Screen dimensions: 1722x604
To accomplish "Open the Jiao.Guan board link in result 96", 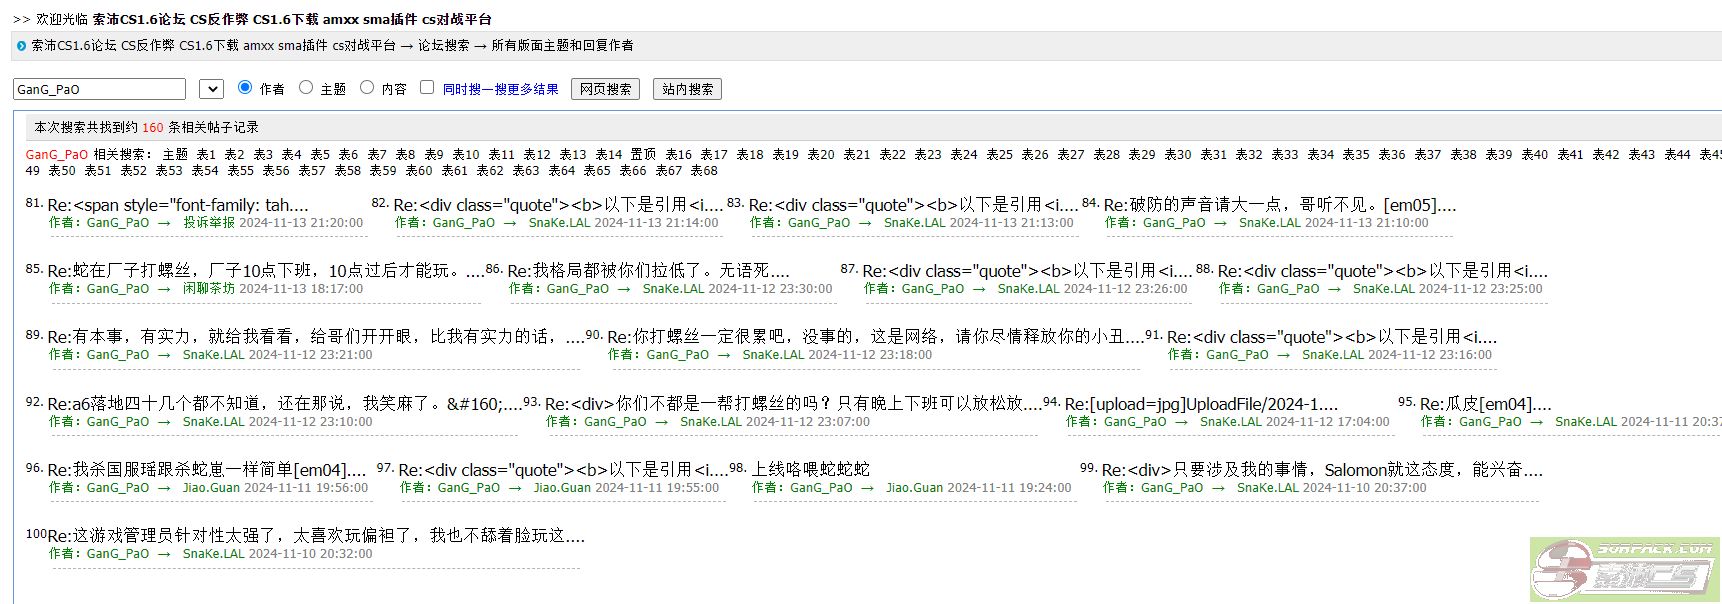I will pos(211,488).
